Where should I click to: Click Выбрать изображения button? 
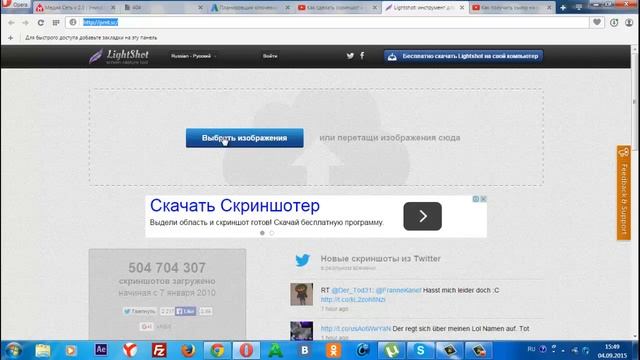(244, 138)
